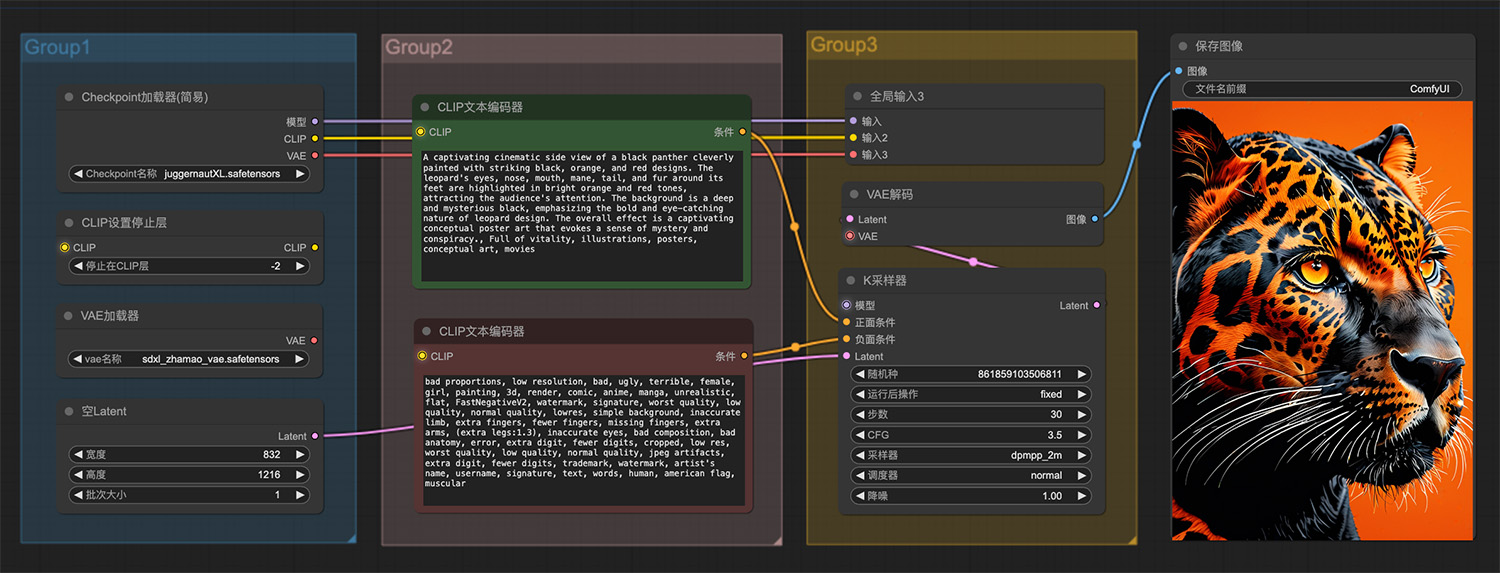The height and width of the screenshot is (573, 1500).
Task: Click the VAE output socket on Checkpoint加载器
Action: coord(315,156)
